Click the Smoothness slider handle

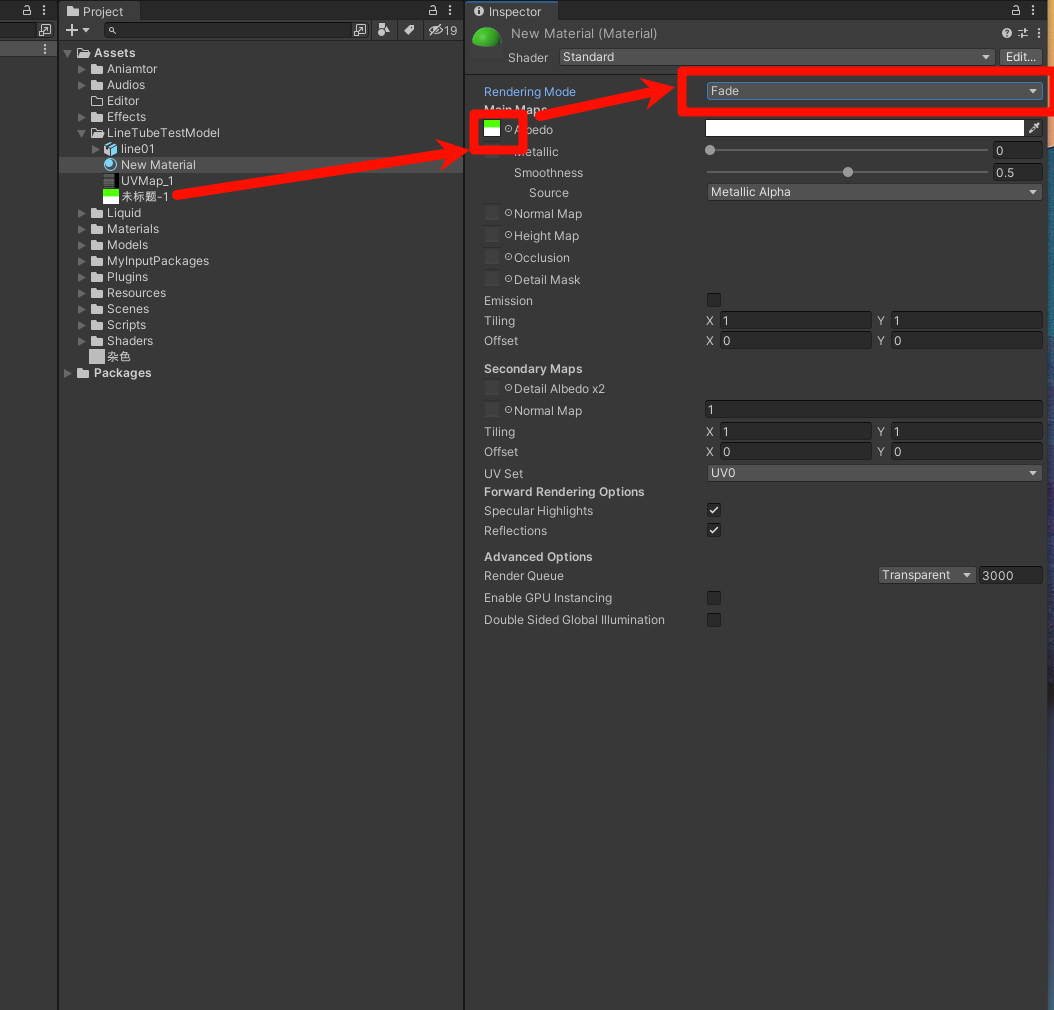[848, 172]
